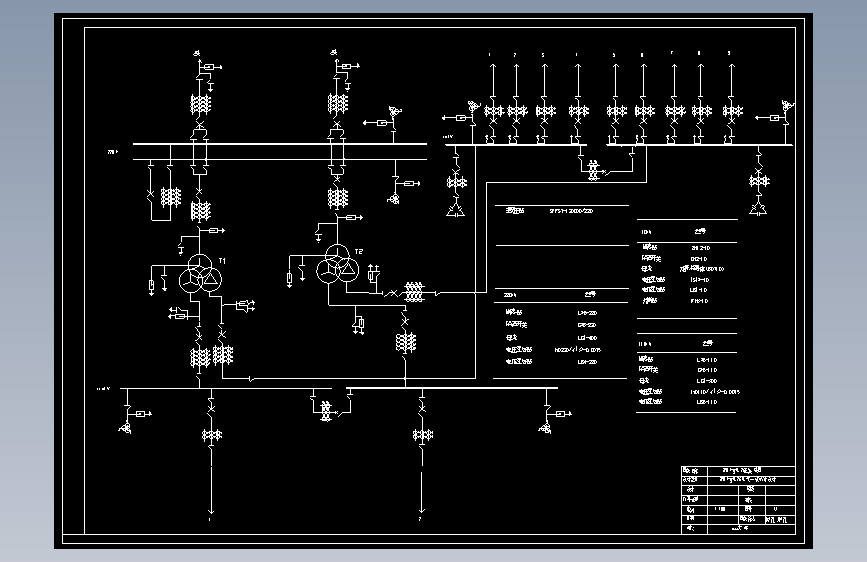Image resolution: width=867 pixels, height=562 pixels.
Task: Select the downward feeder arrow labeled 2
Action: (x=422, y=491)
